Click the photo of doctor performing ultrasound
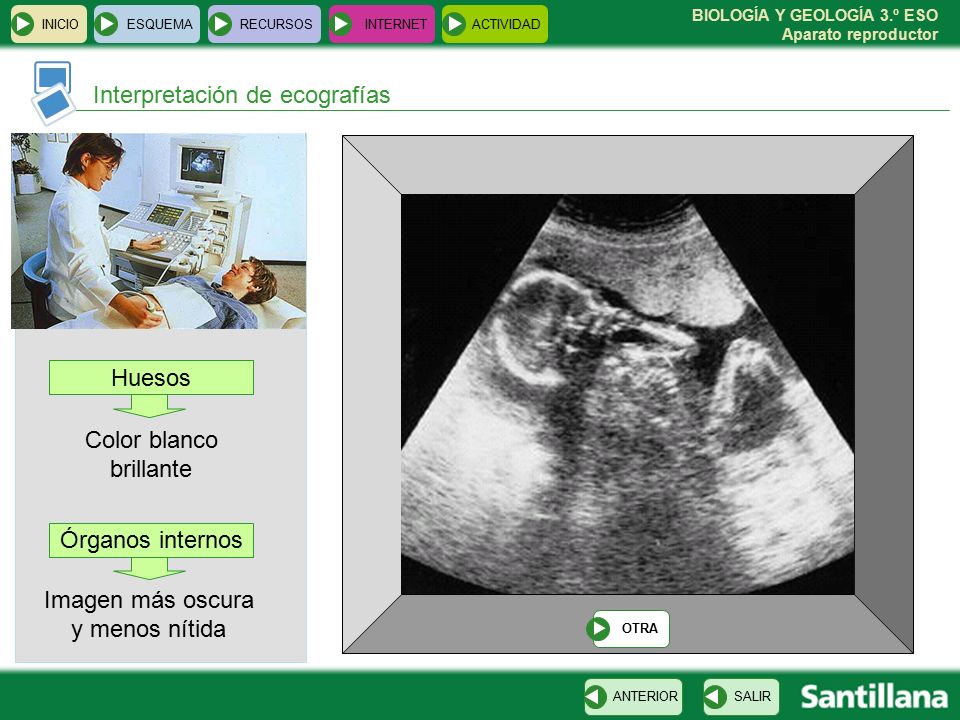The height and width of the screenshot is (720, 960). pos(159,231)
